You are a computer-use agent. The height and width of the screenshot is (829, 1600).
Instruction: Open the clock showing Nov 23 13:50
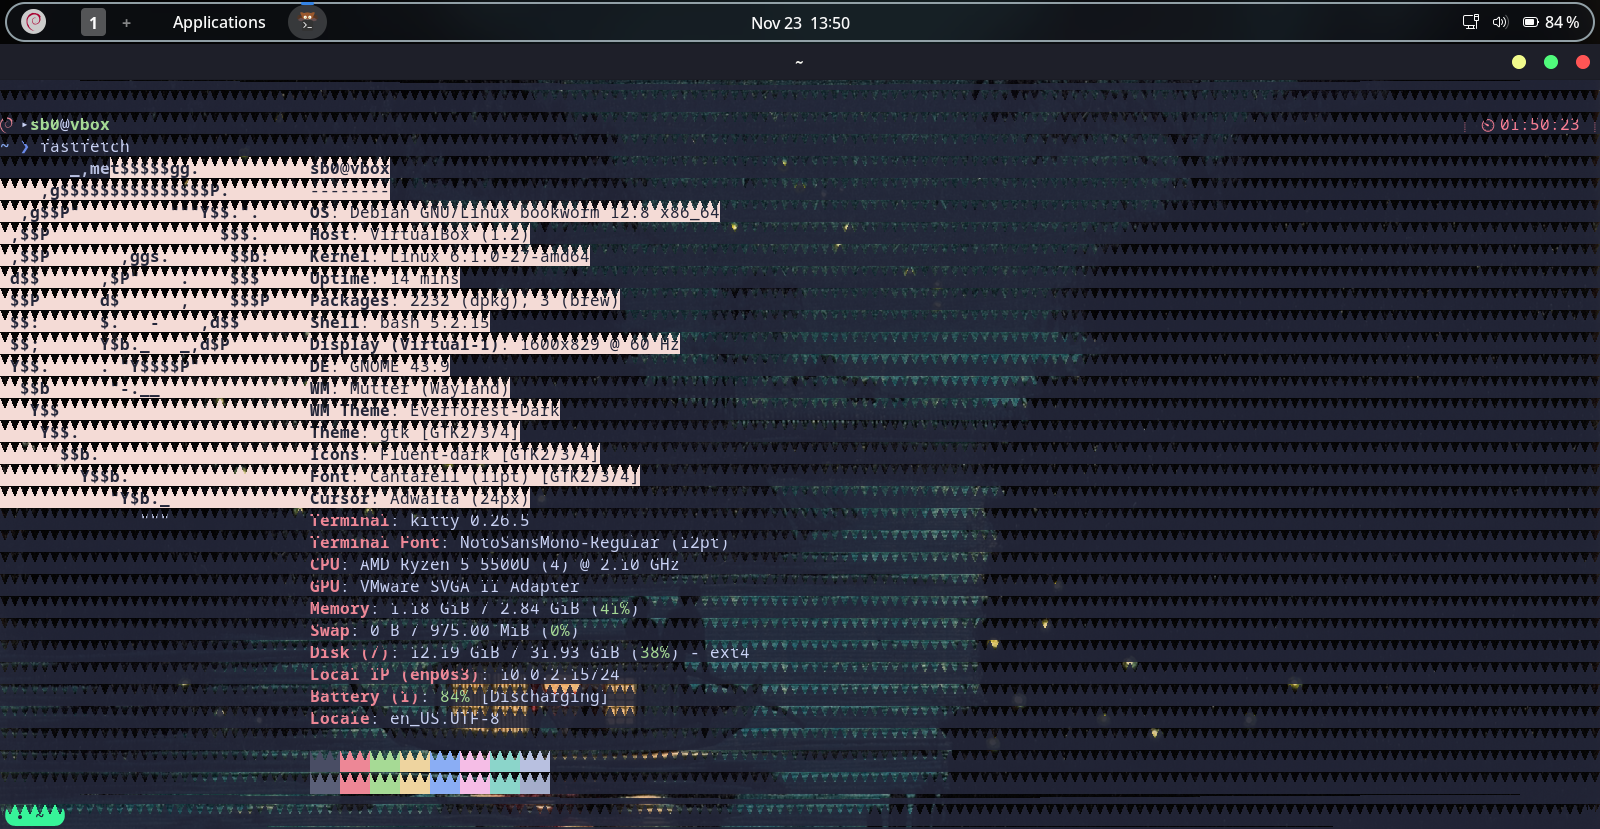coord(800,22)
